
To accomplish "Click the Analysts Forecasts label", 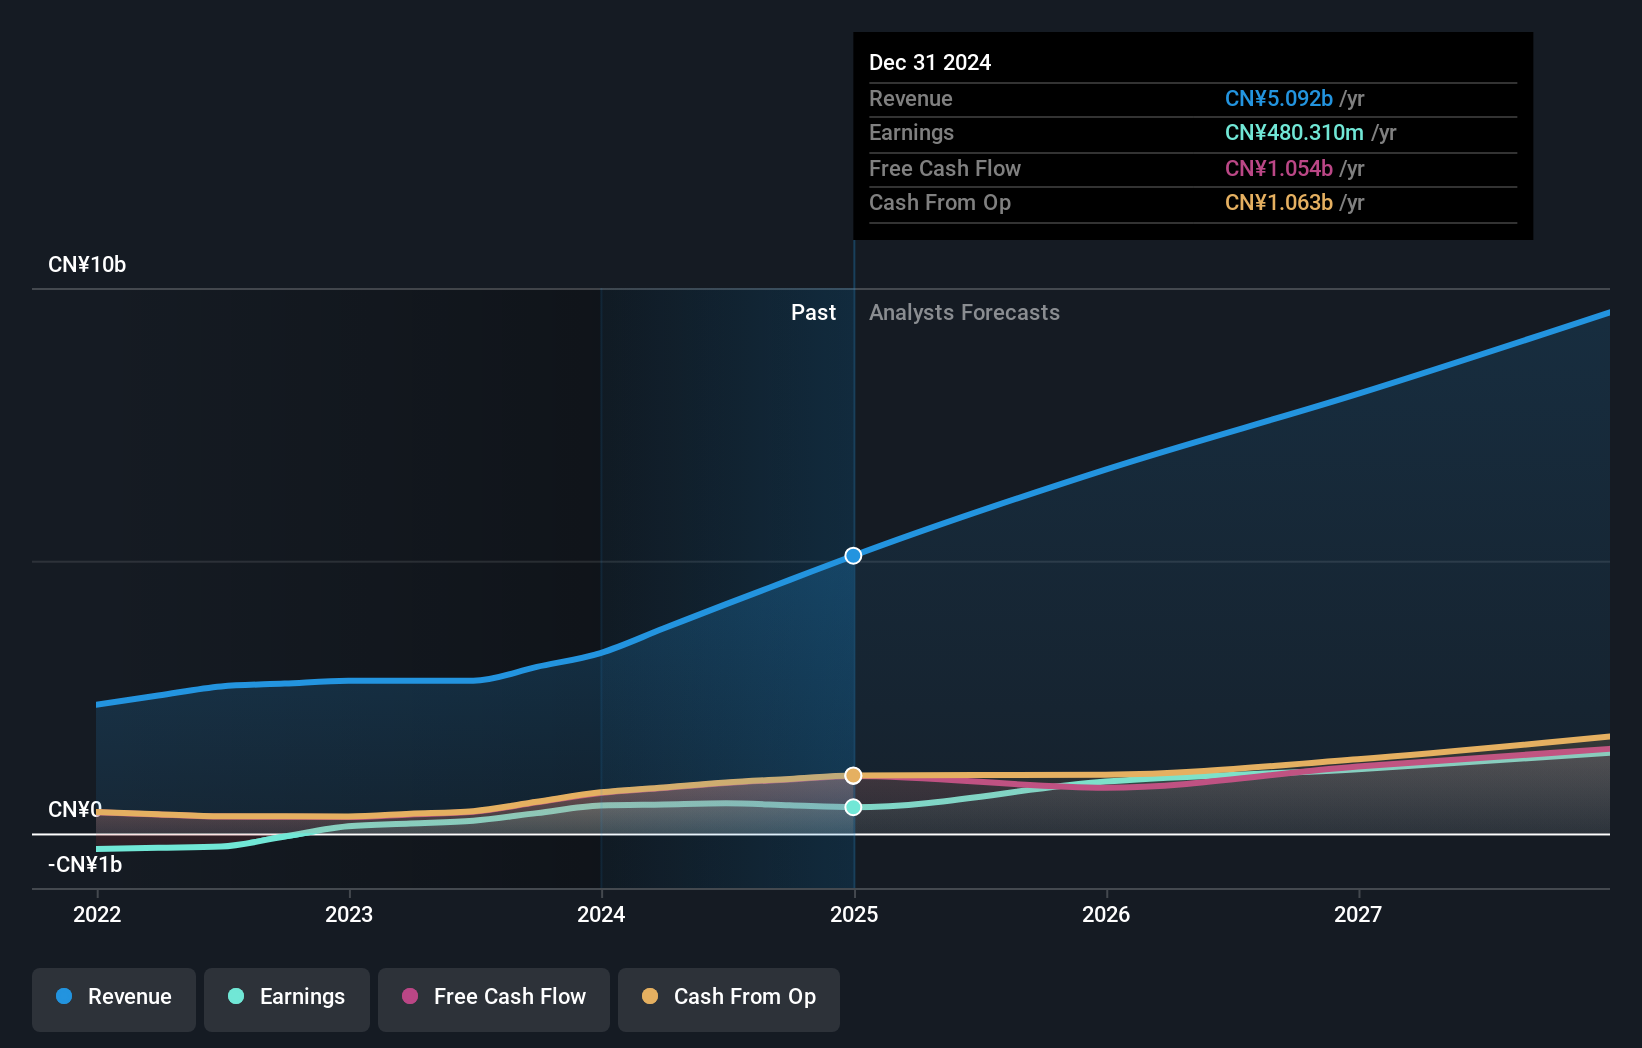I will click(x=964, y=313).
